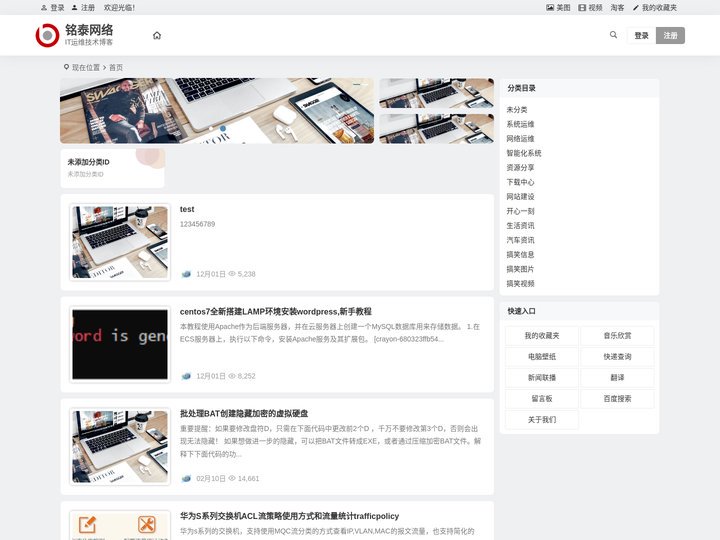The height and width of the screenshot is (540, 720).
Task: Click the author avatar in the centos7 LAMP post
Action: tap(186, 376)
